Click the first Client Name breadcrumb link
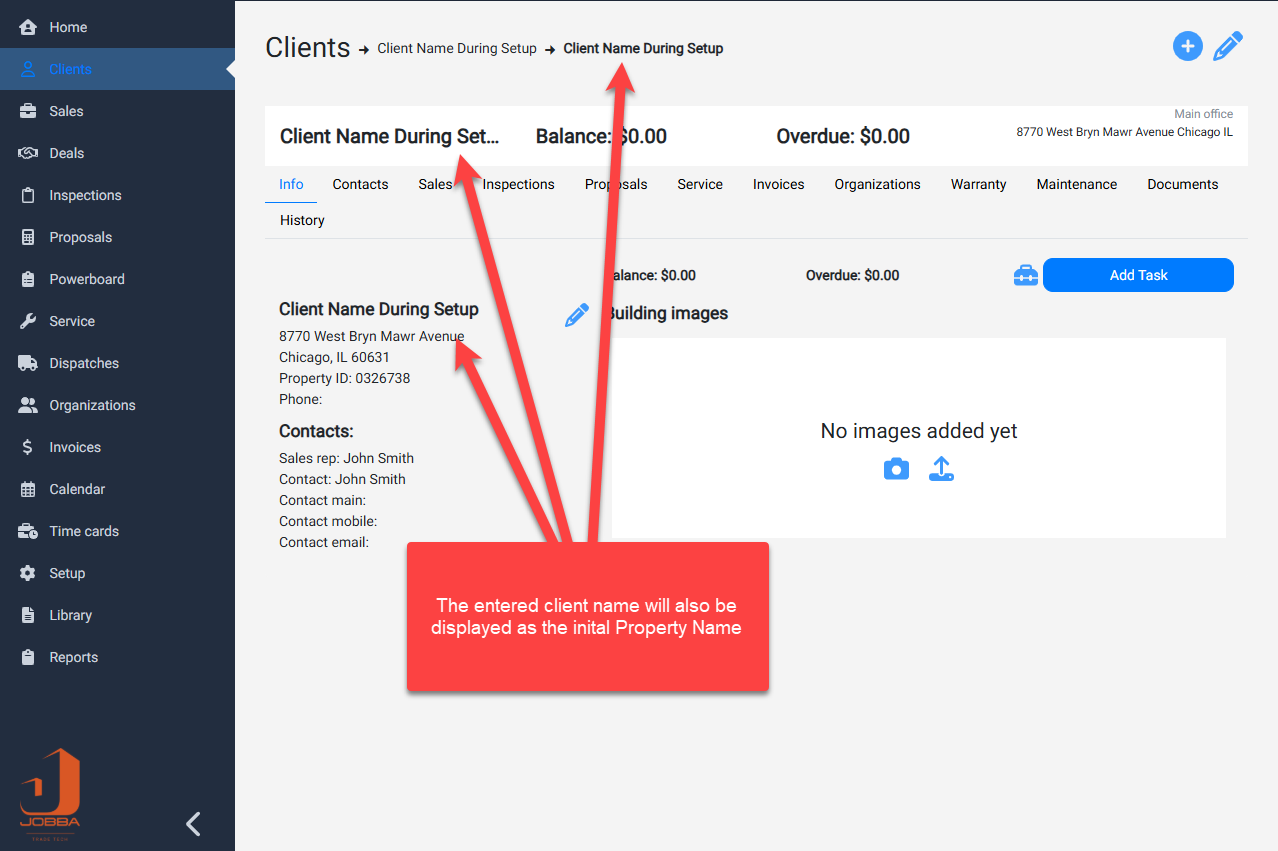Viewport: 1278px width, 851px height. 456,48
